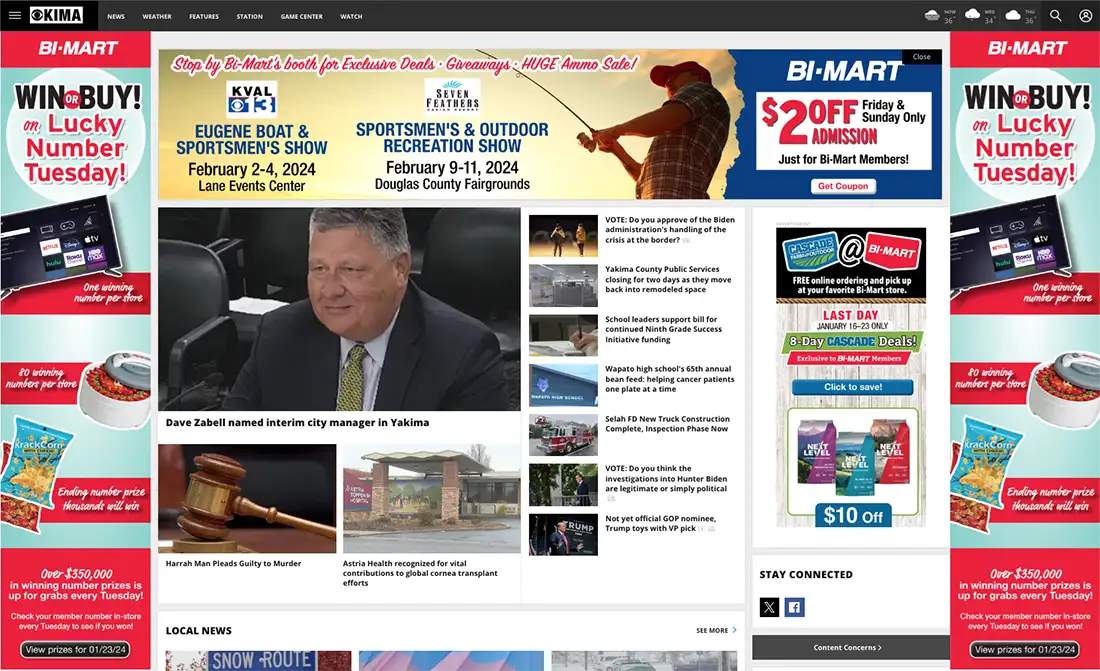The width and height of the screenshot is (1100, 671).
Task: Open the Watch menu
Action: pos(351,16)
